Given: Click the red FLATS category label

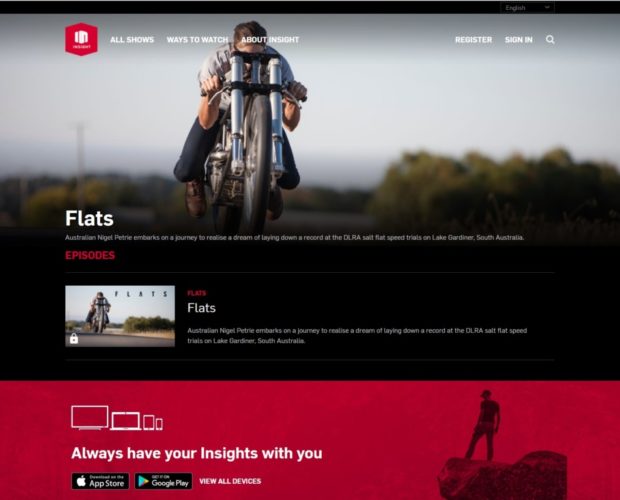Looking at the screenshot, I should 197,293.
